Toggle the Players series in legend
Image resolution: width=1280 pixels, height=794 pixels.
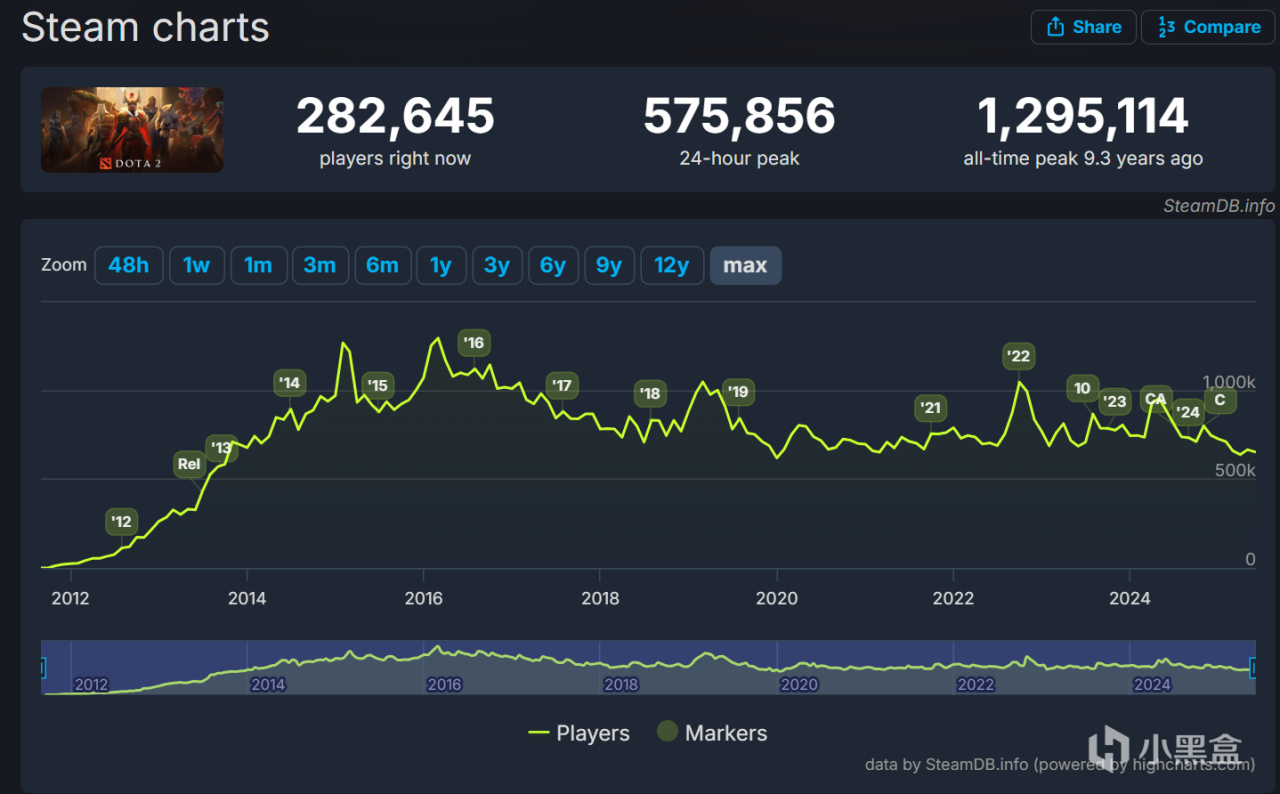coord(579,733)
